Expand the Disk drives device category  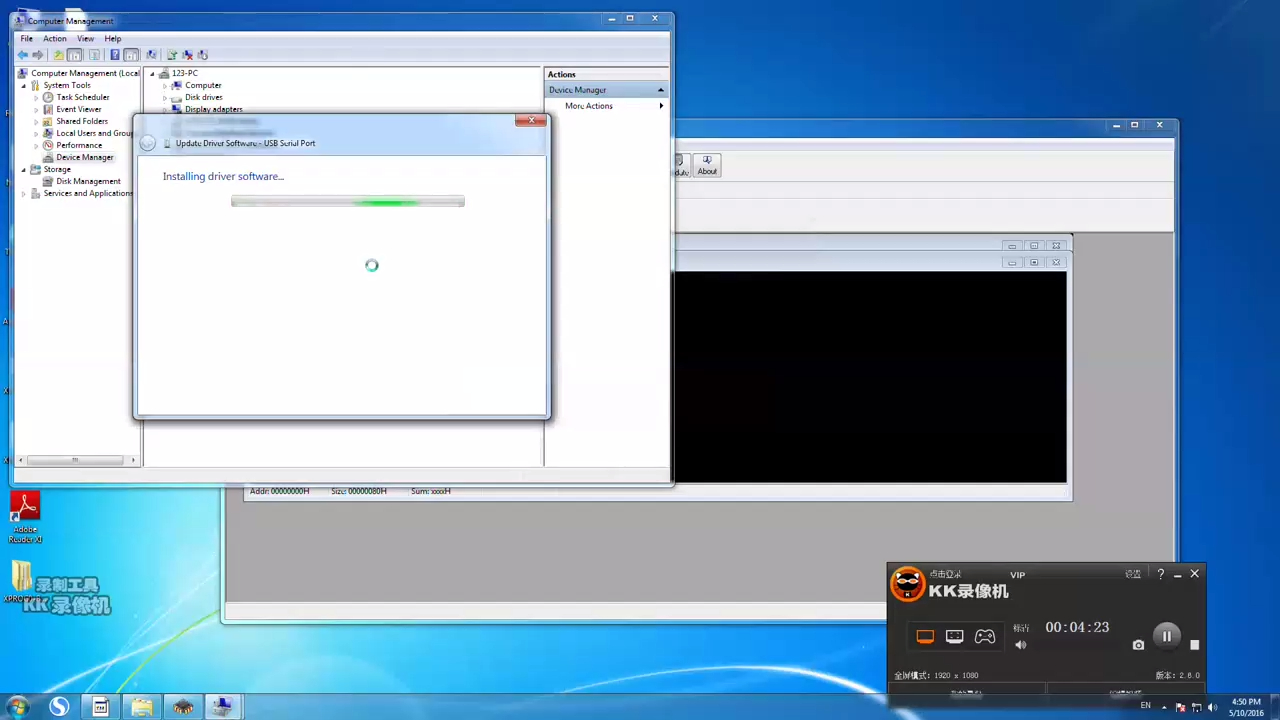click(x=165, y=97)
